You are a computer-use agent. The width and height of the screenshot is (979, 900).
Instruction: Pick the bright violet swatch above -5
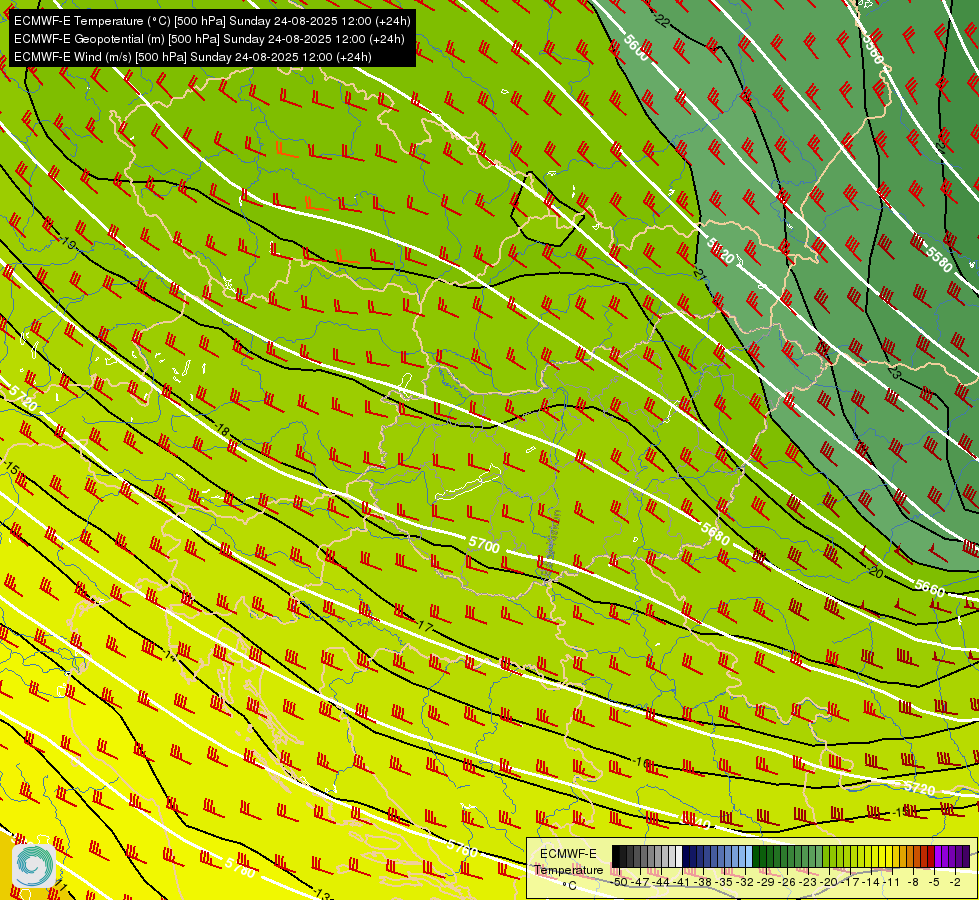[x=938, y=856]
